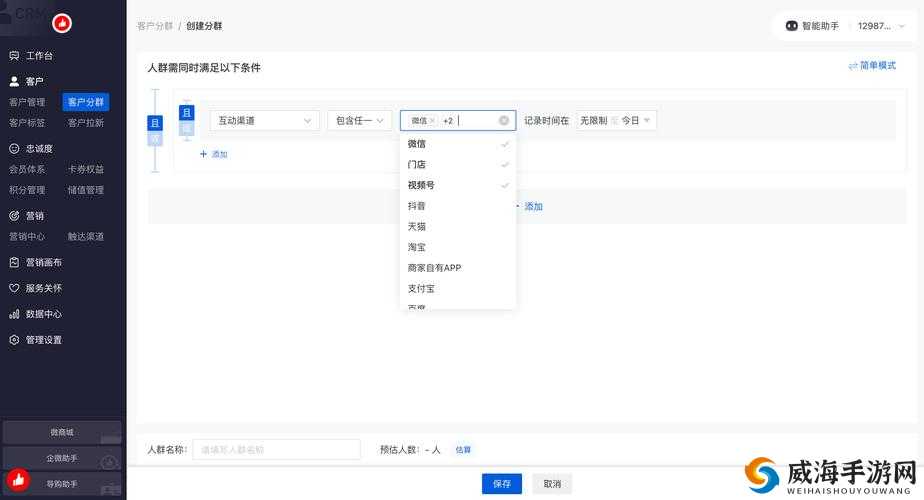Click the 取消 button
This screenshot has height=500, width=924.
552,483
